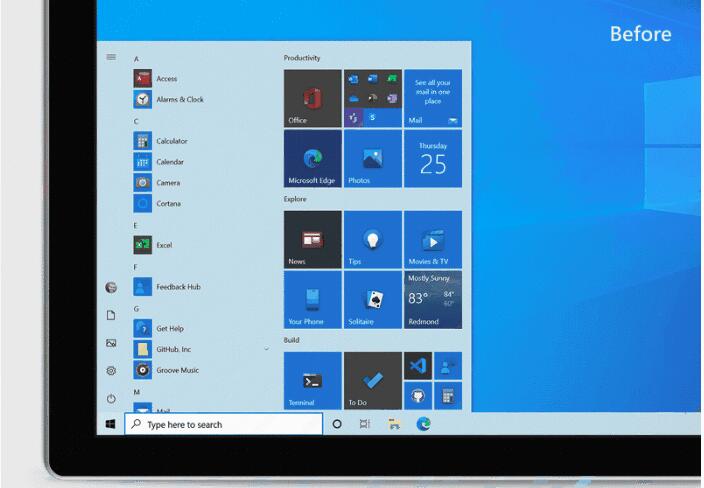Open the Photos tile
704x488 pixels.
[x=373, y=159]
